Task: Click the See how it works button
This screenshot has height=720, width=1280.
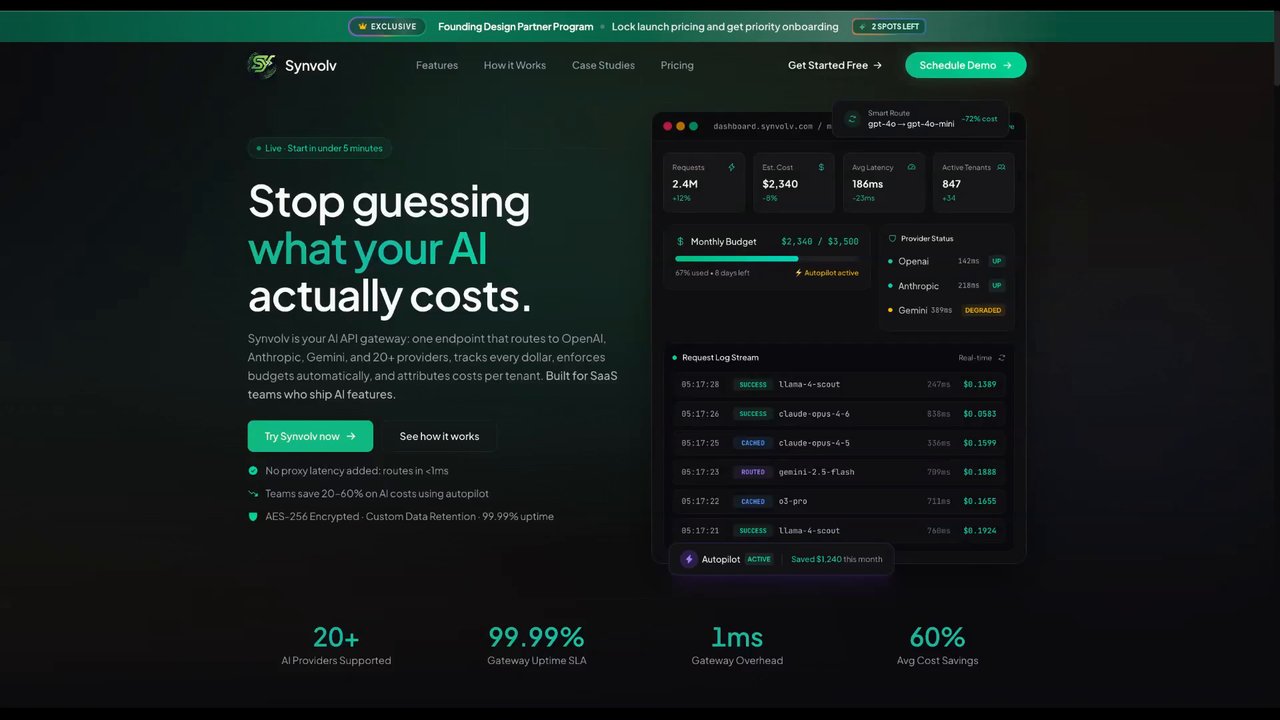Action: point(439,436)
